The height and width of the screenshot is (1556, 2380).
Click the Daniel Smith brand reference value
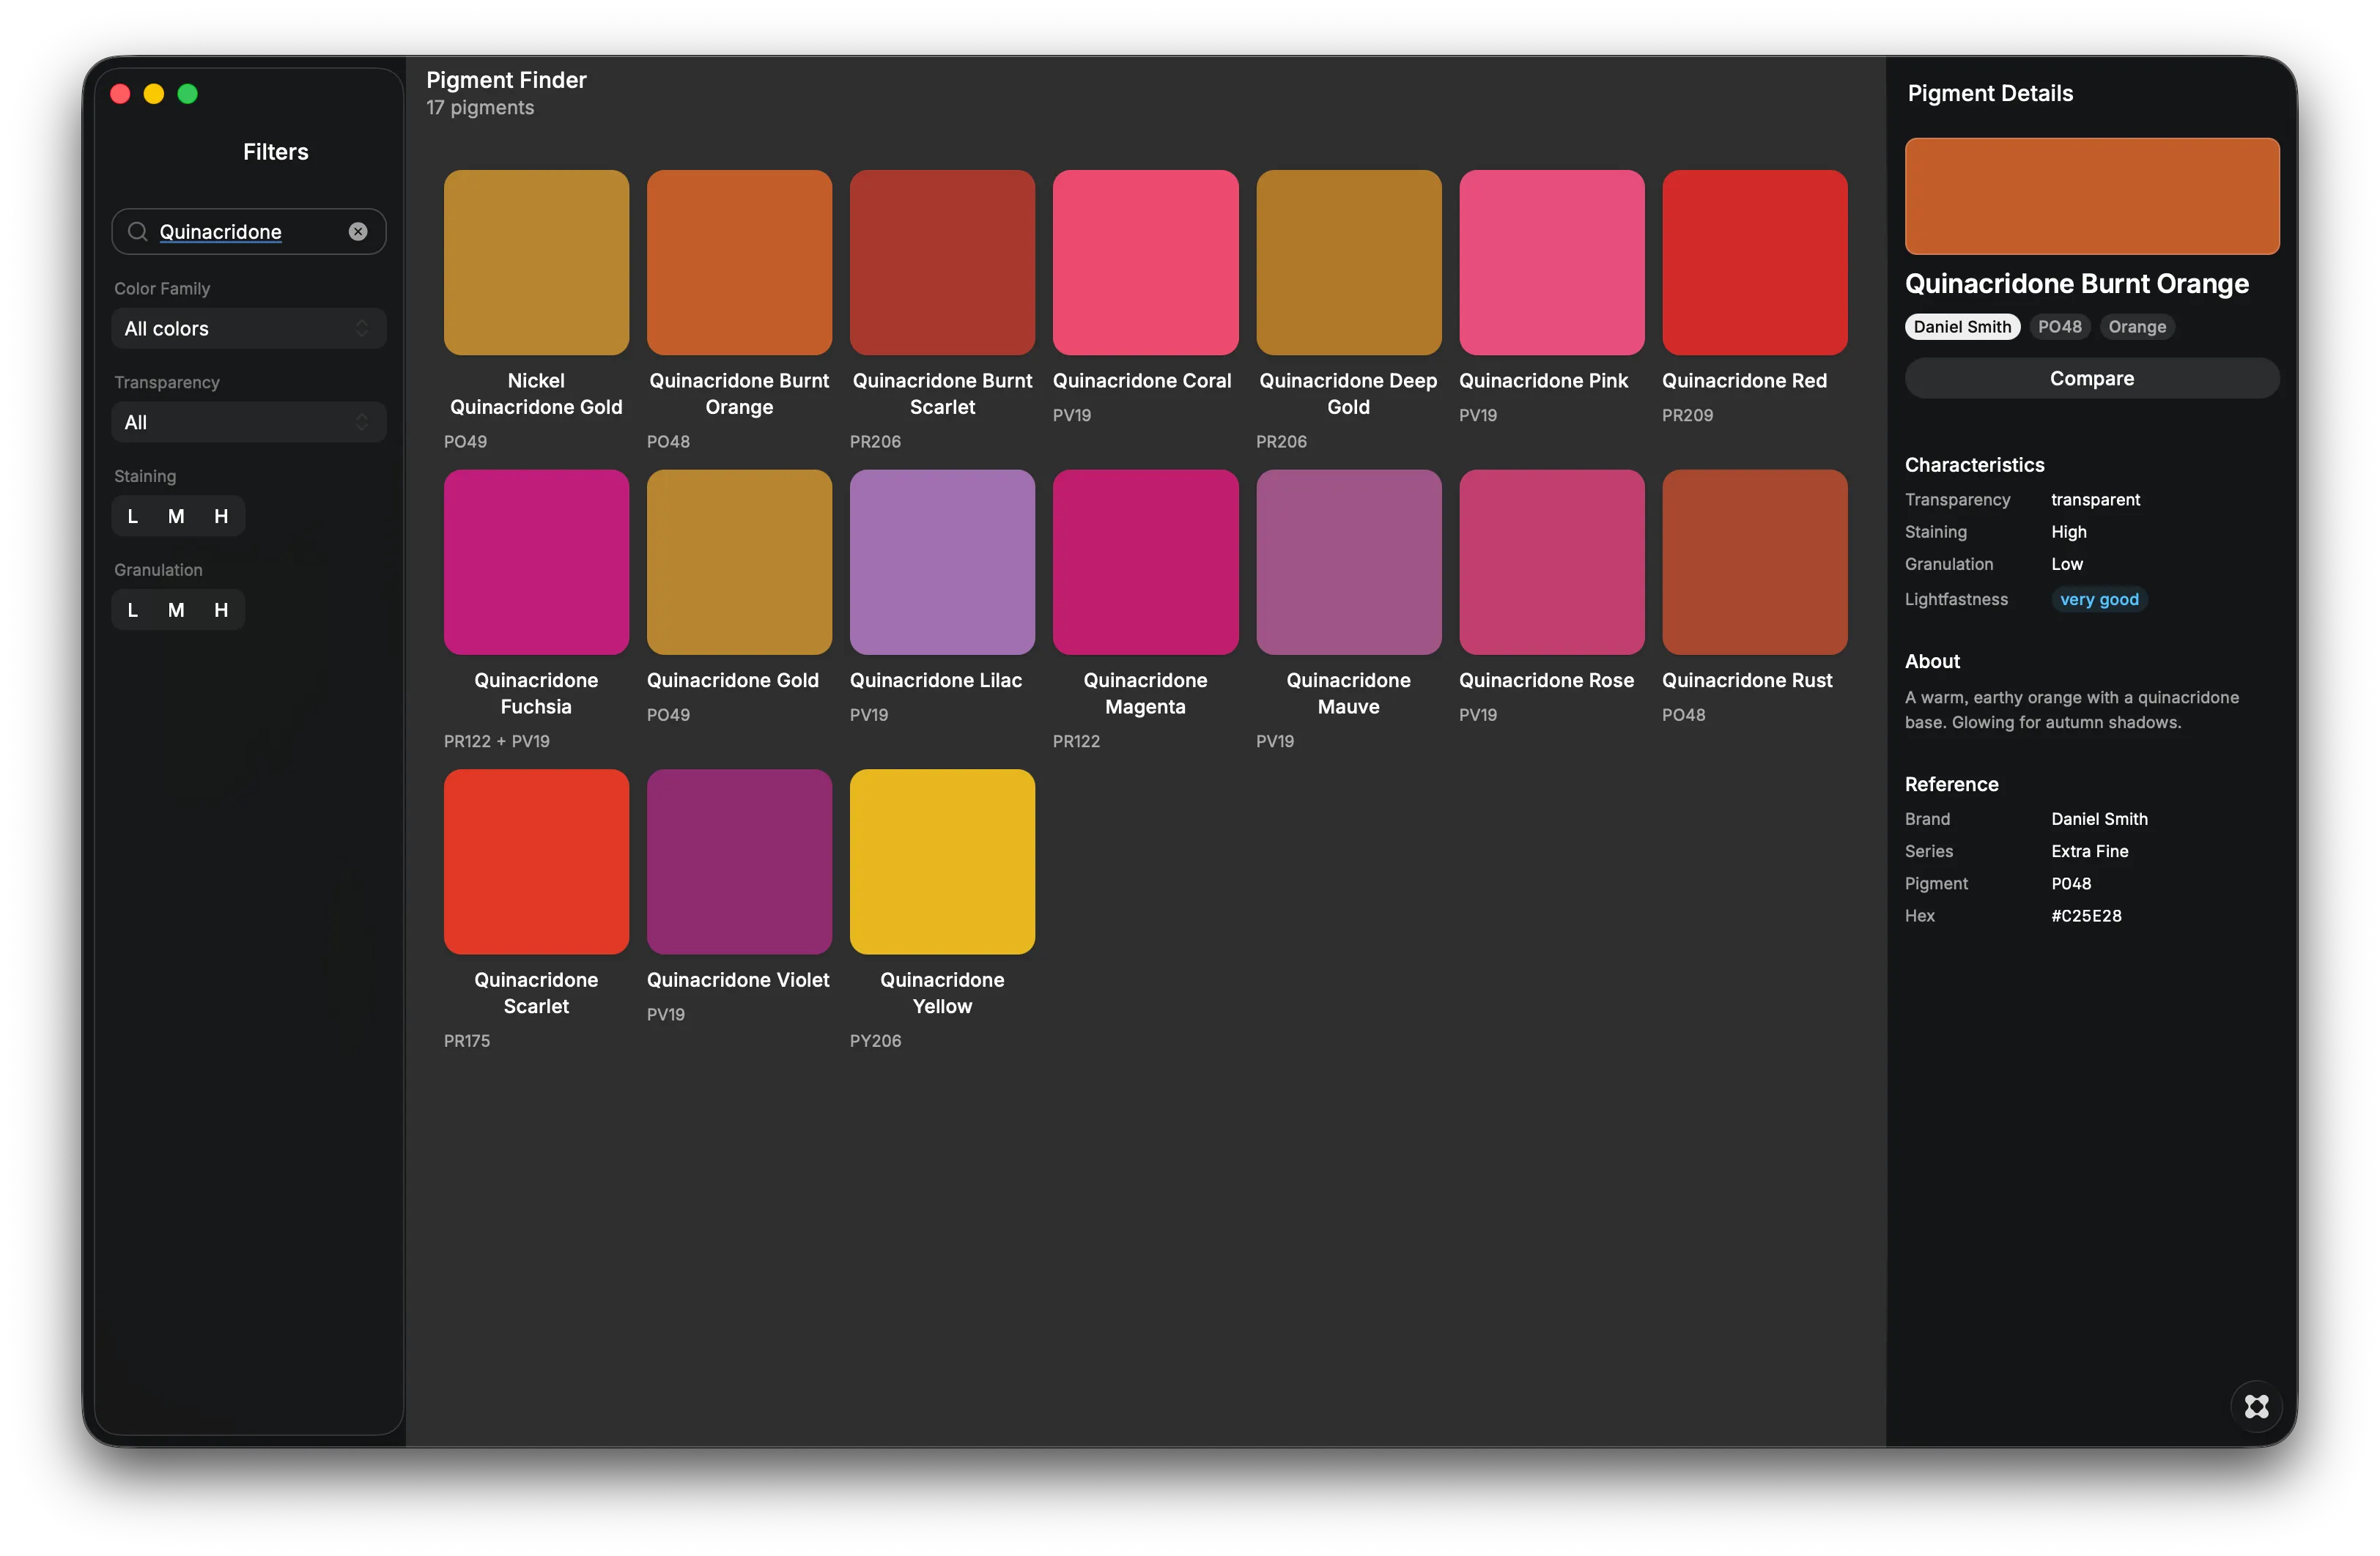[2099, 819]
